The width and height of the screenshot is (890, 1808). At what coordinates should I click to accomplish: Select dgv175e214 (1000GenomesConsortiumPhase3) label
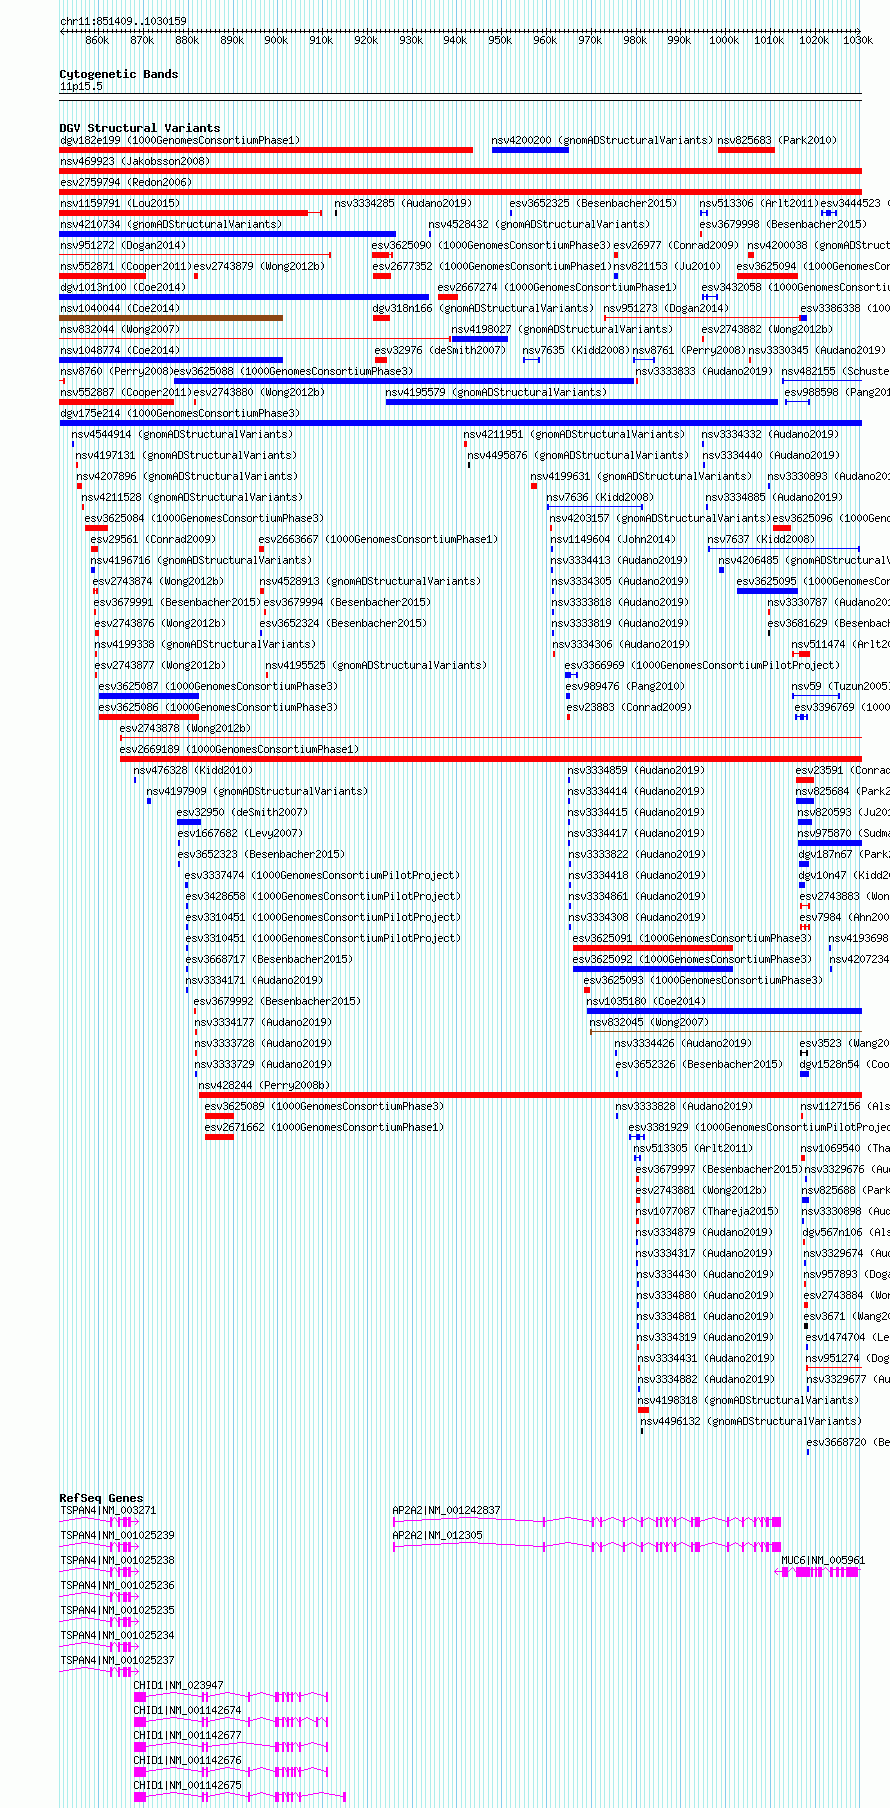[x=180, y=413]
